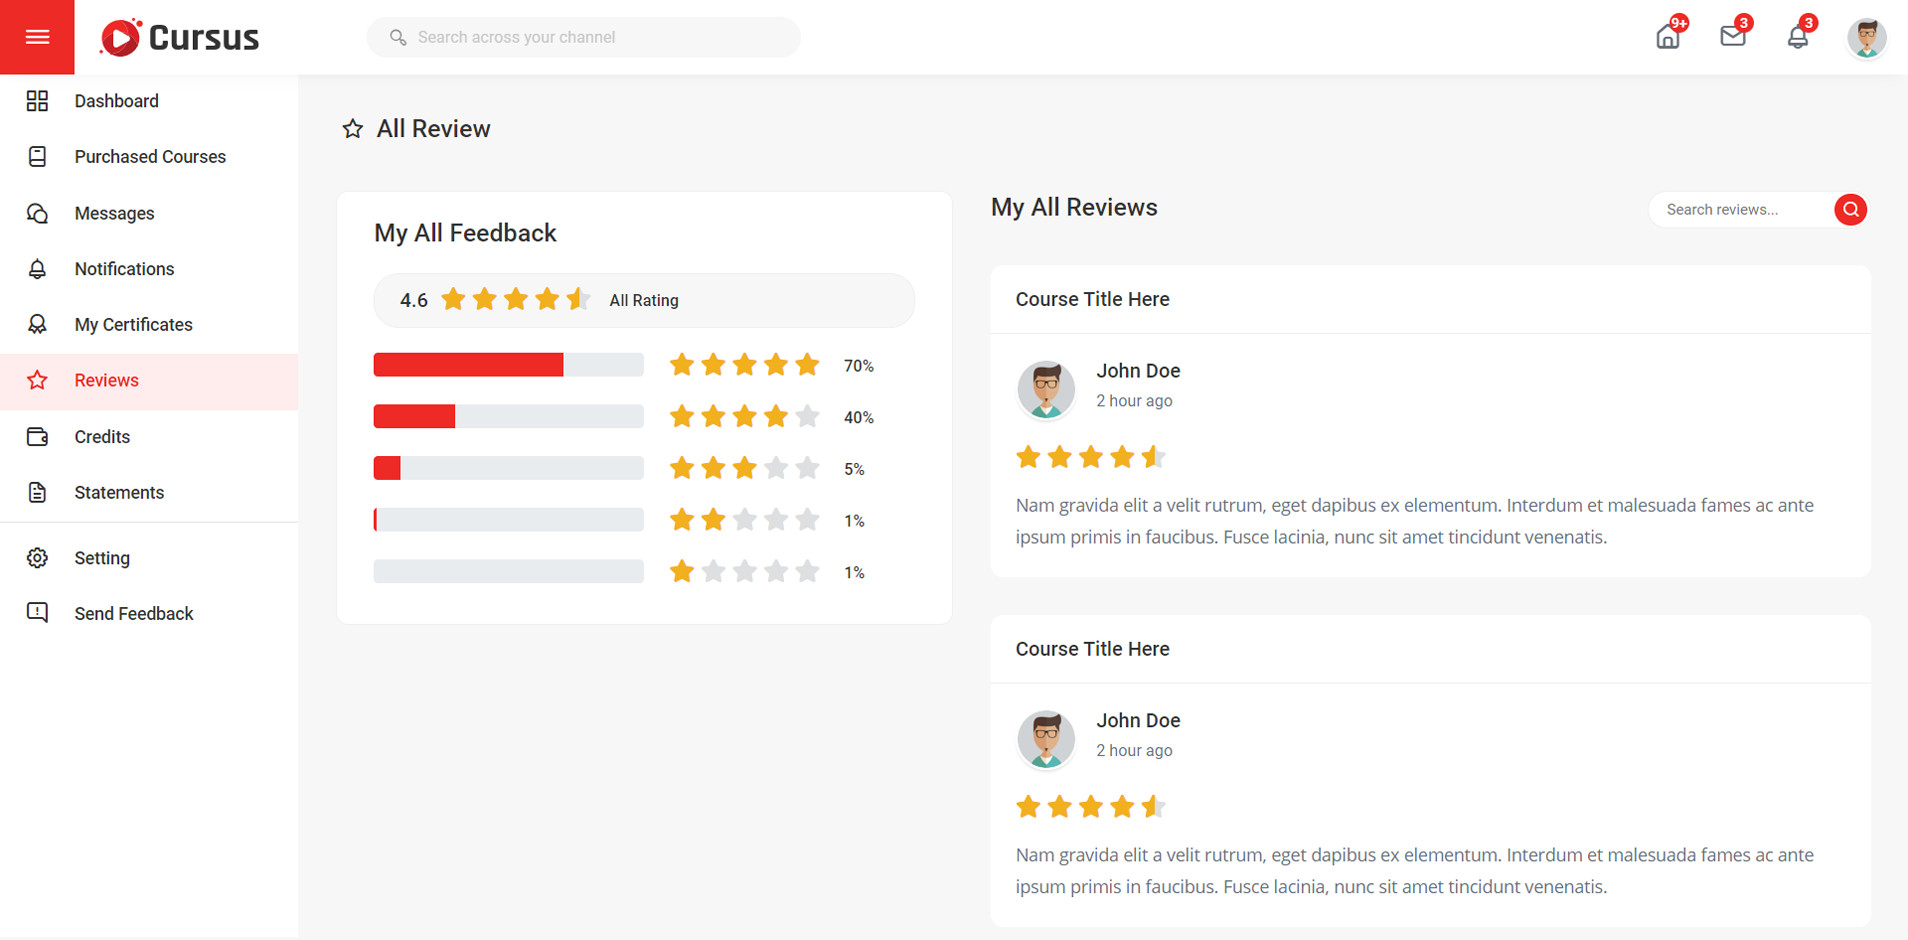The height and width of the screenshot is (940, 1908).
Task: Focus the Search reviews field
Action: [1740, 210]
